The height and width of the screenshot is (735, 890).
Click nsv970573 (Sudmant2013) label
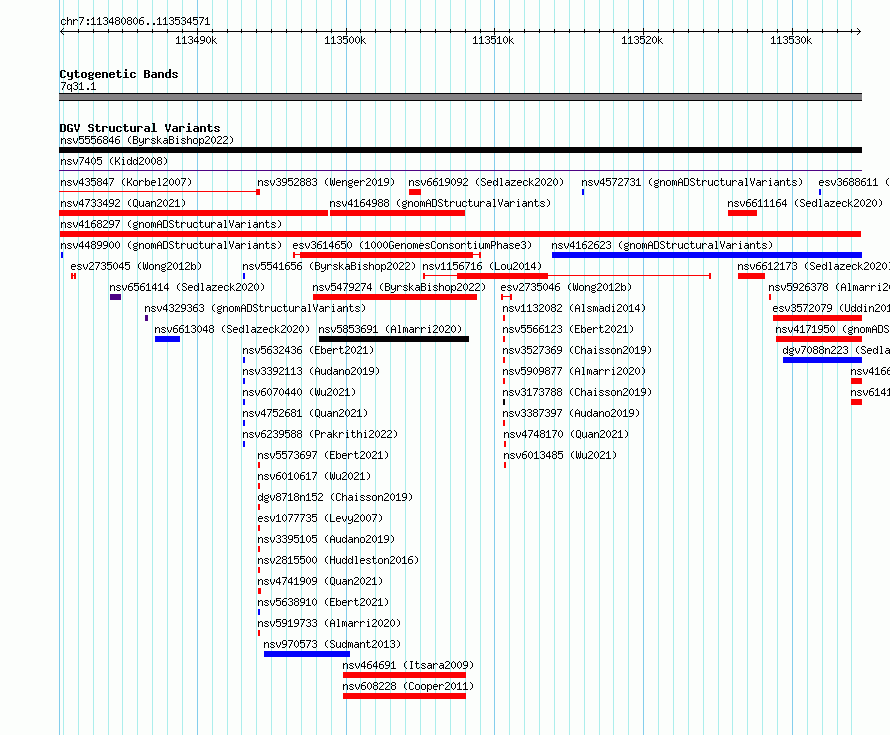[x=332, y=644]
